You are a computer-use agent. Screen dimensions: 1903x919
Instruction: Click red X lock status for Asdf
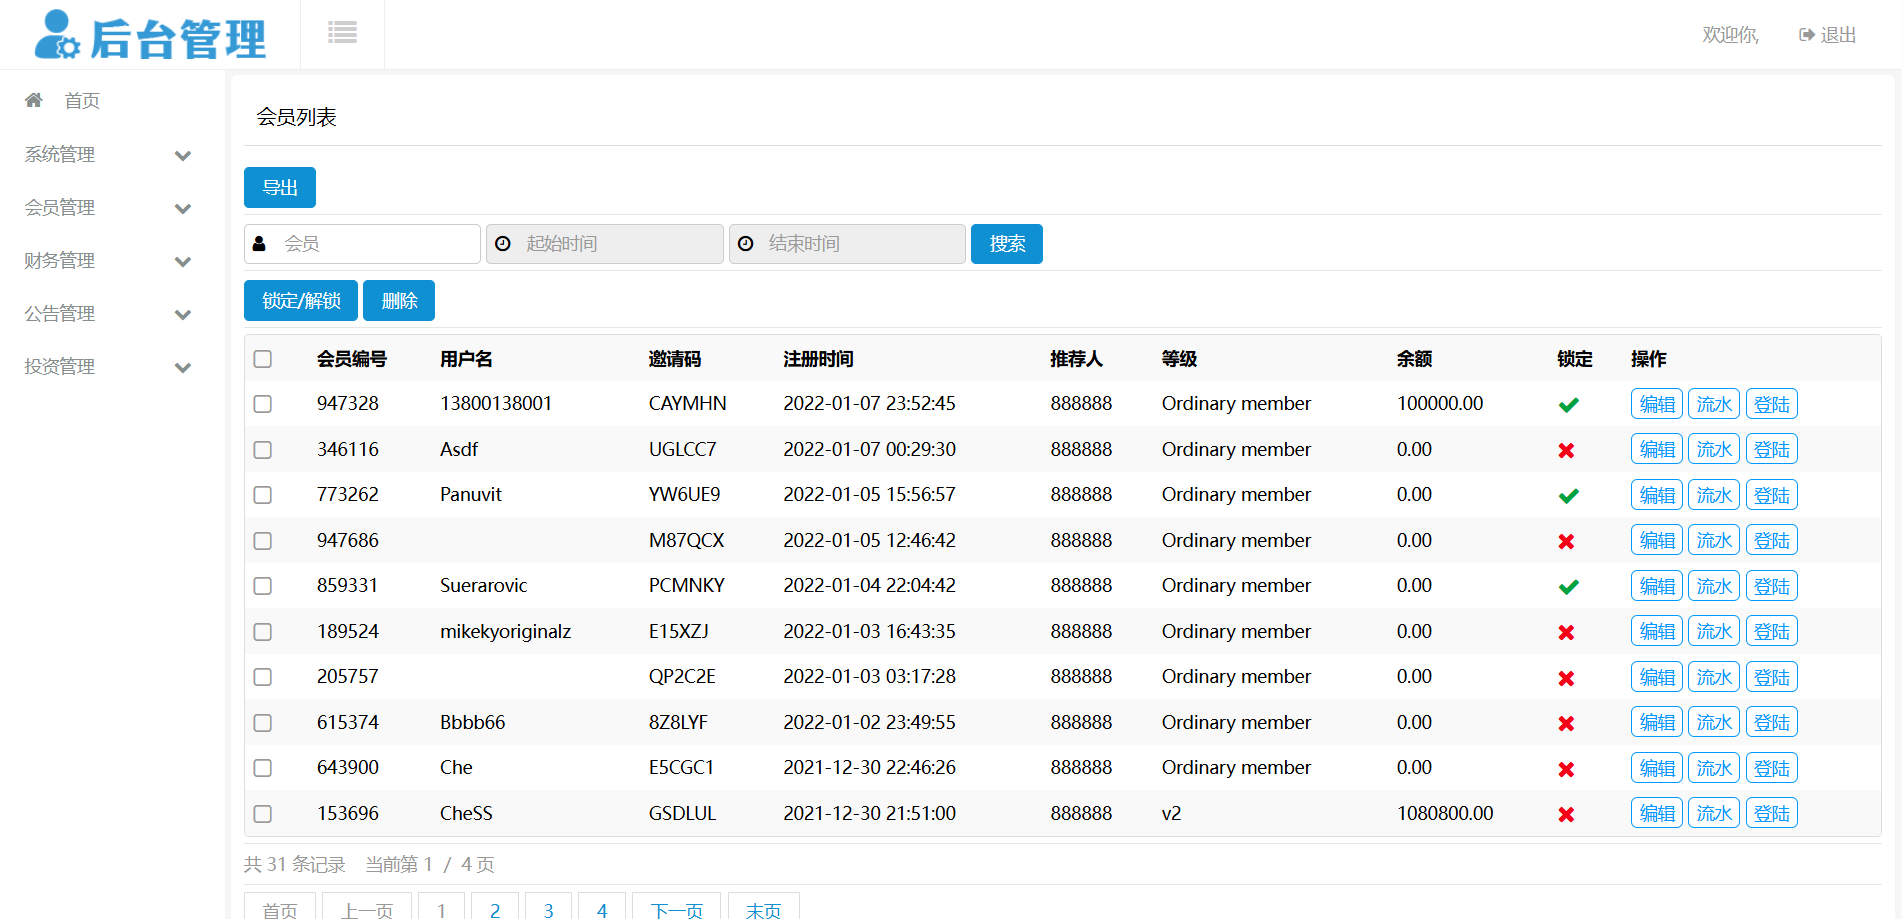click(x=1566, y=451)
